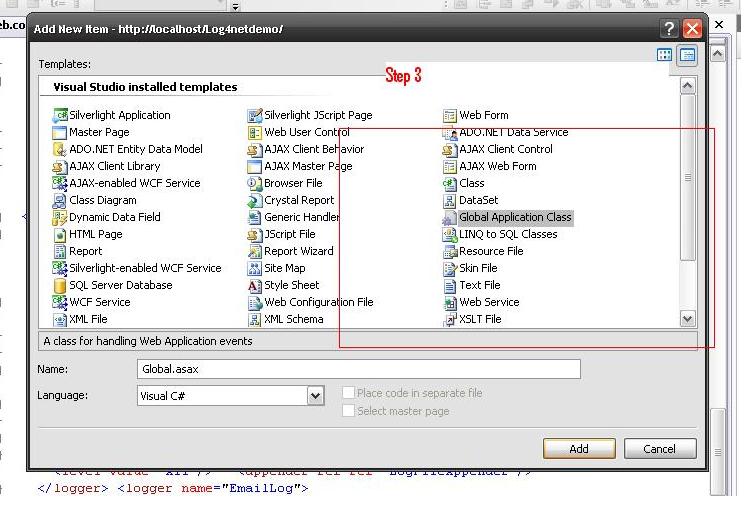Switch templates view to small icons
753x510 pixels.
(x=688, y=55)
